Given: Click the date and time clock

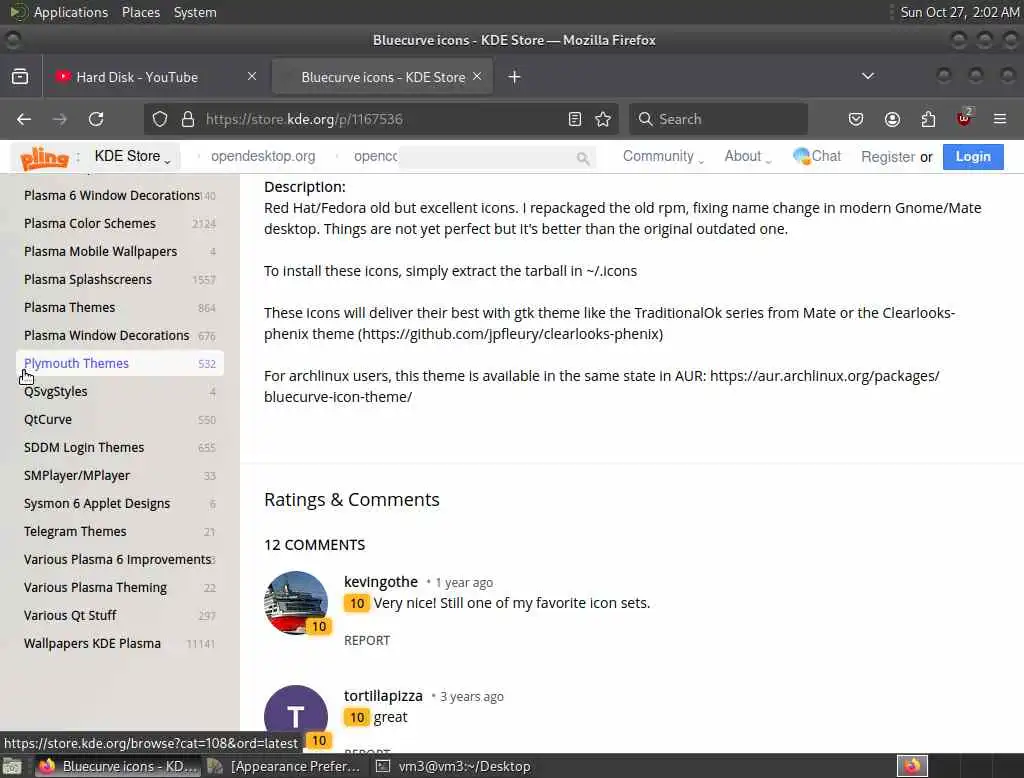Looking at the screenshot, I should [959, 12].
